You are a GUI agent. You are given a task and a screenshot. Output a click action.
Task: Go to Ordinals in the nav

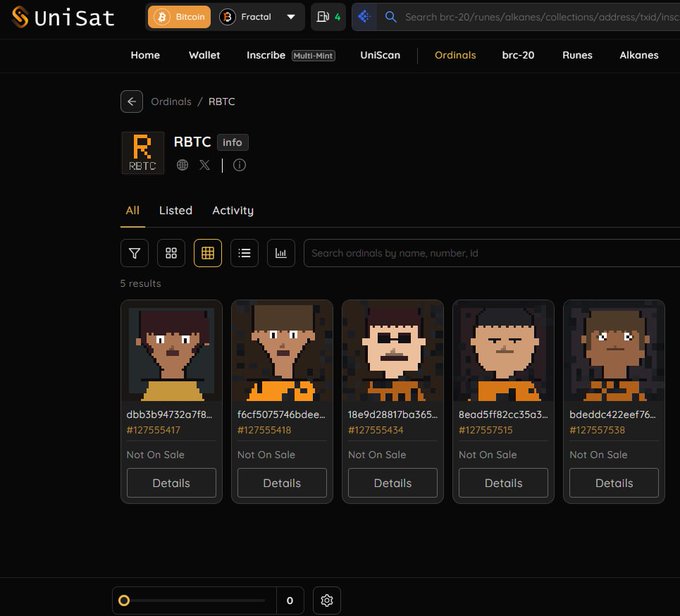click(x=455, y=55)
